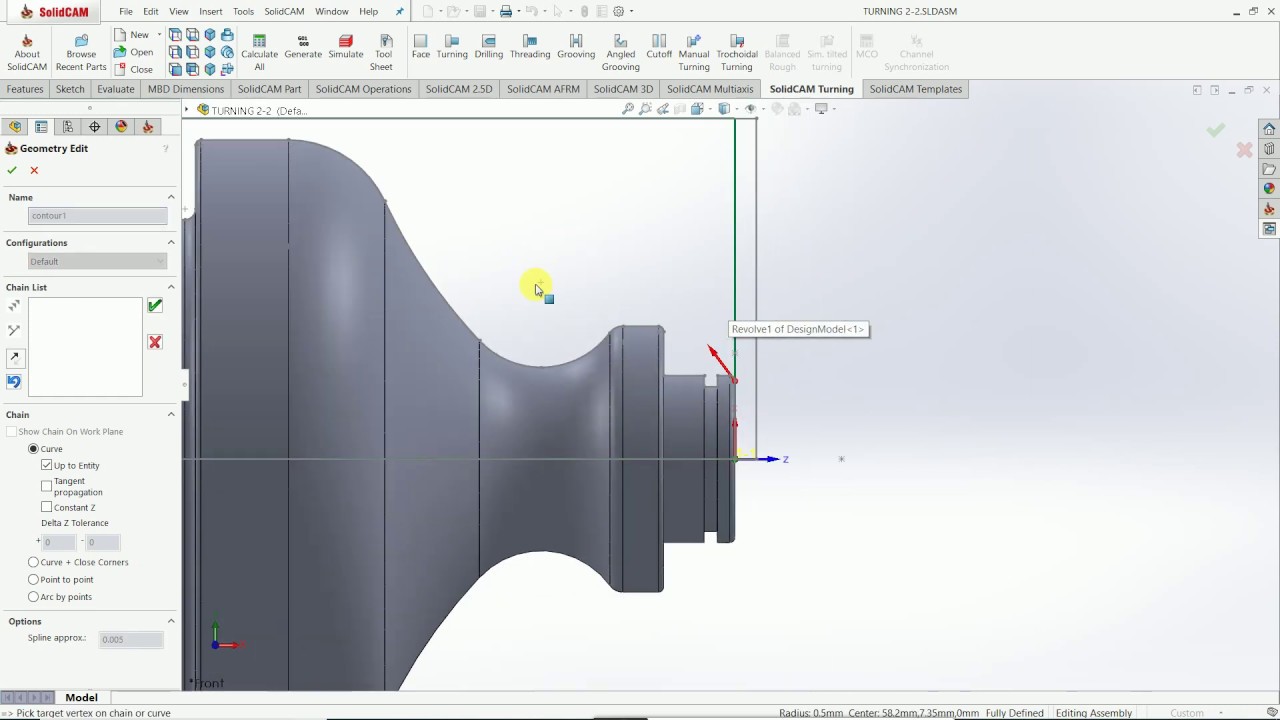Open Appearances task pane icon
Image resolution: width=1280 pixels, height=720 pixels.
[x=1269, y=188]
